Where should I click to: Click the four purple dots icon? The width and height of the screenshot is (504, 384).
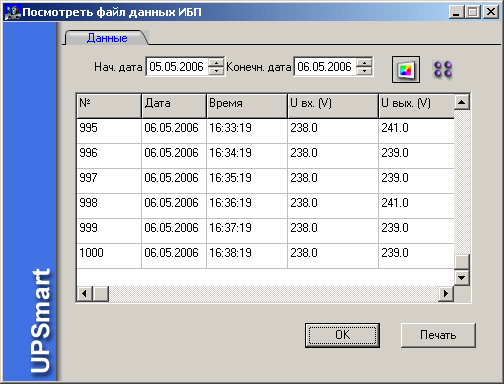pyautogui.click(x=443, y=69)
